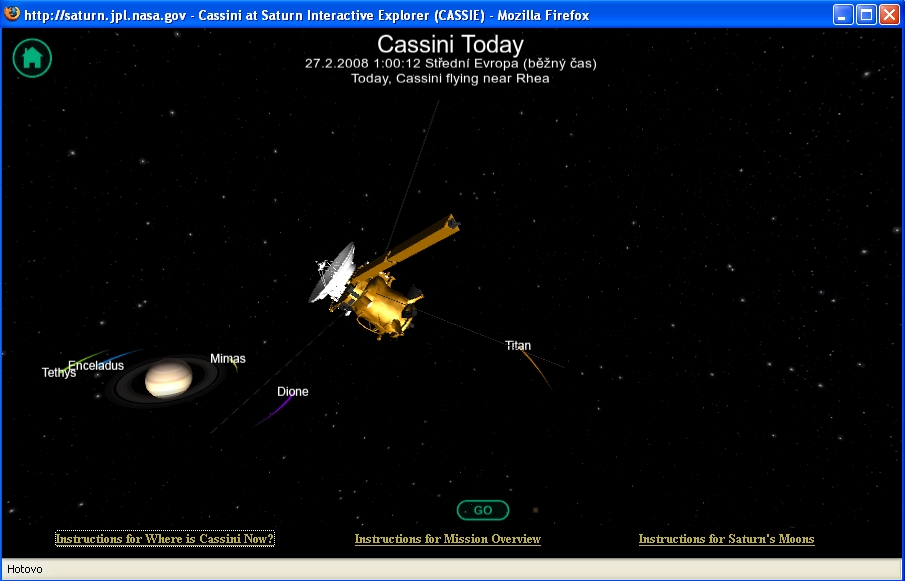
Task: Click the Cassini spacecraft model
Action: pos(384,278)
